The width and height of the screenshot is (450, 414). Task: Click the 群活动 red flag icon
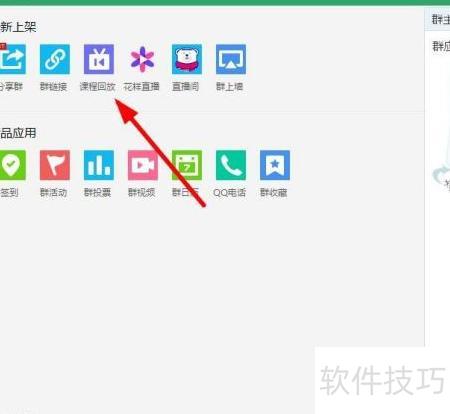click(55, 165)
